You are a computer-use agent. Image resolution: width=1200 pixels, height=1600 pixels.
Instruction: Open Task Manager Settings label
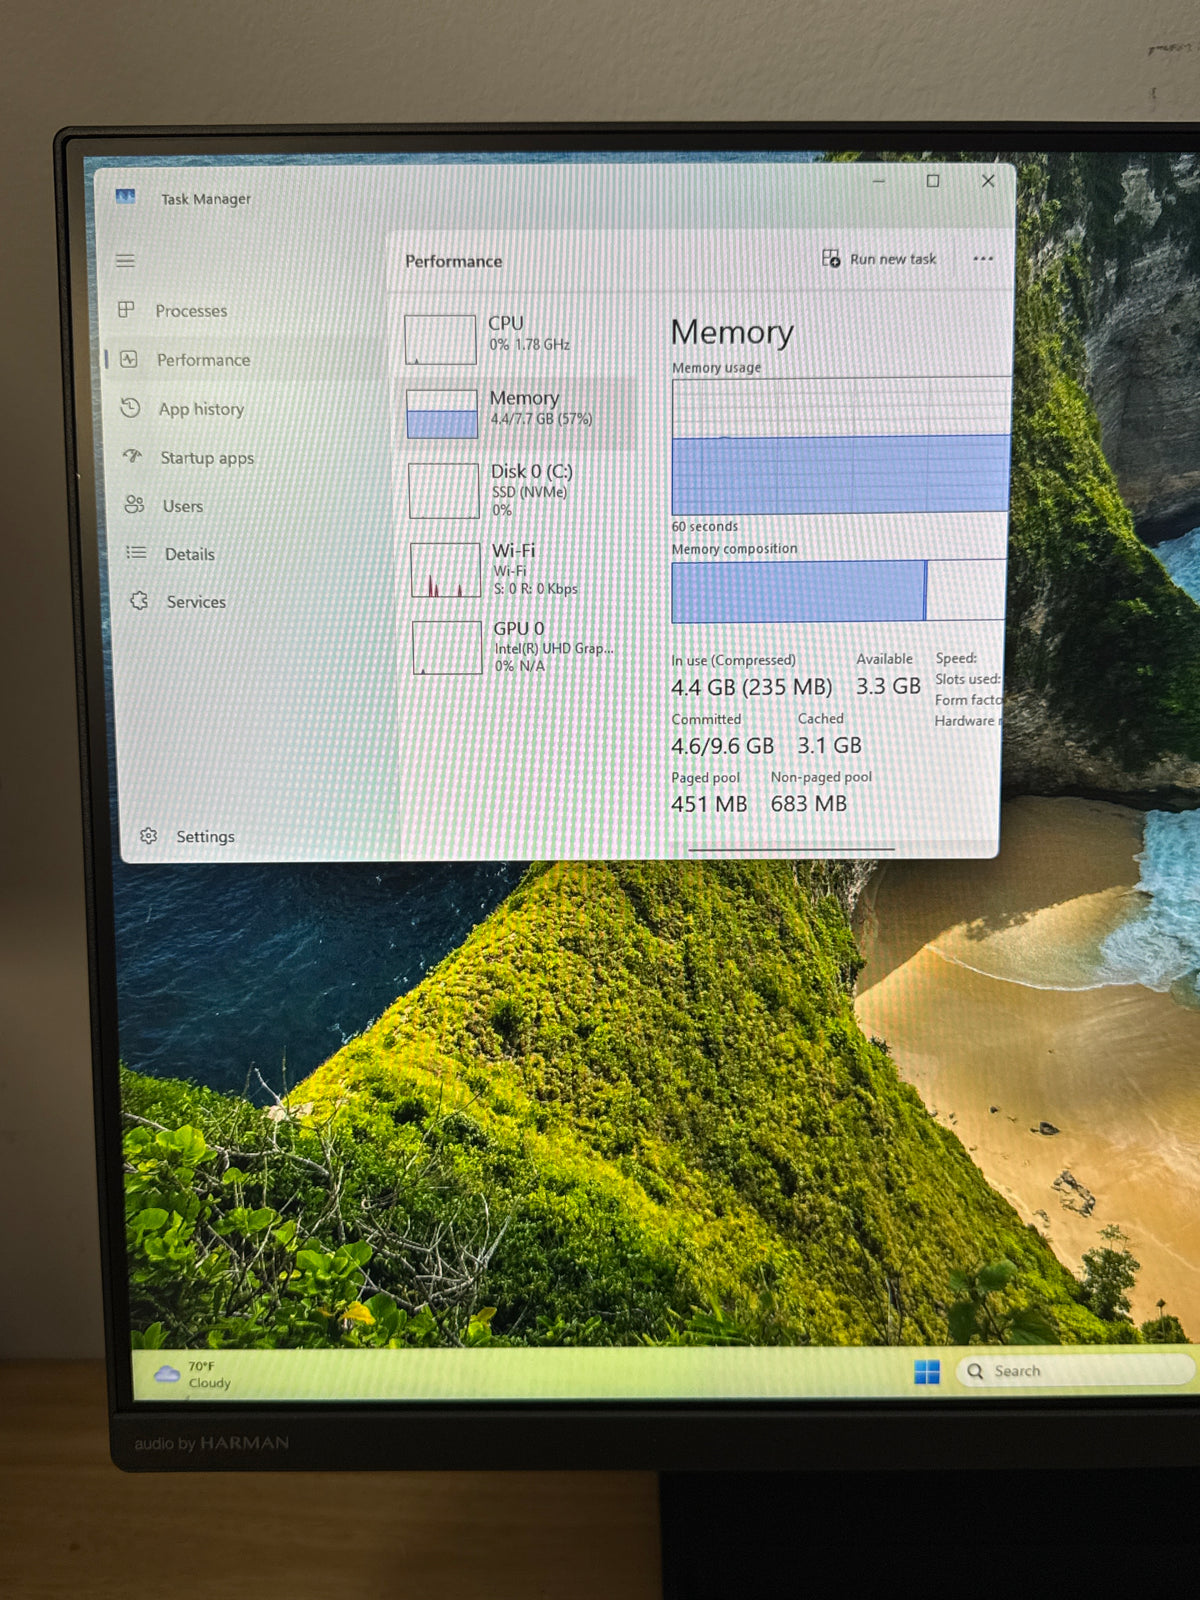coord(205,836)
